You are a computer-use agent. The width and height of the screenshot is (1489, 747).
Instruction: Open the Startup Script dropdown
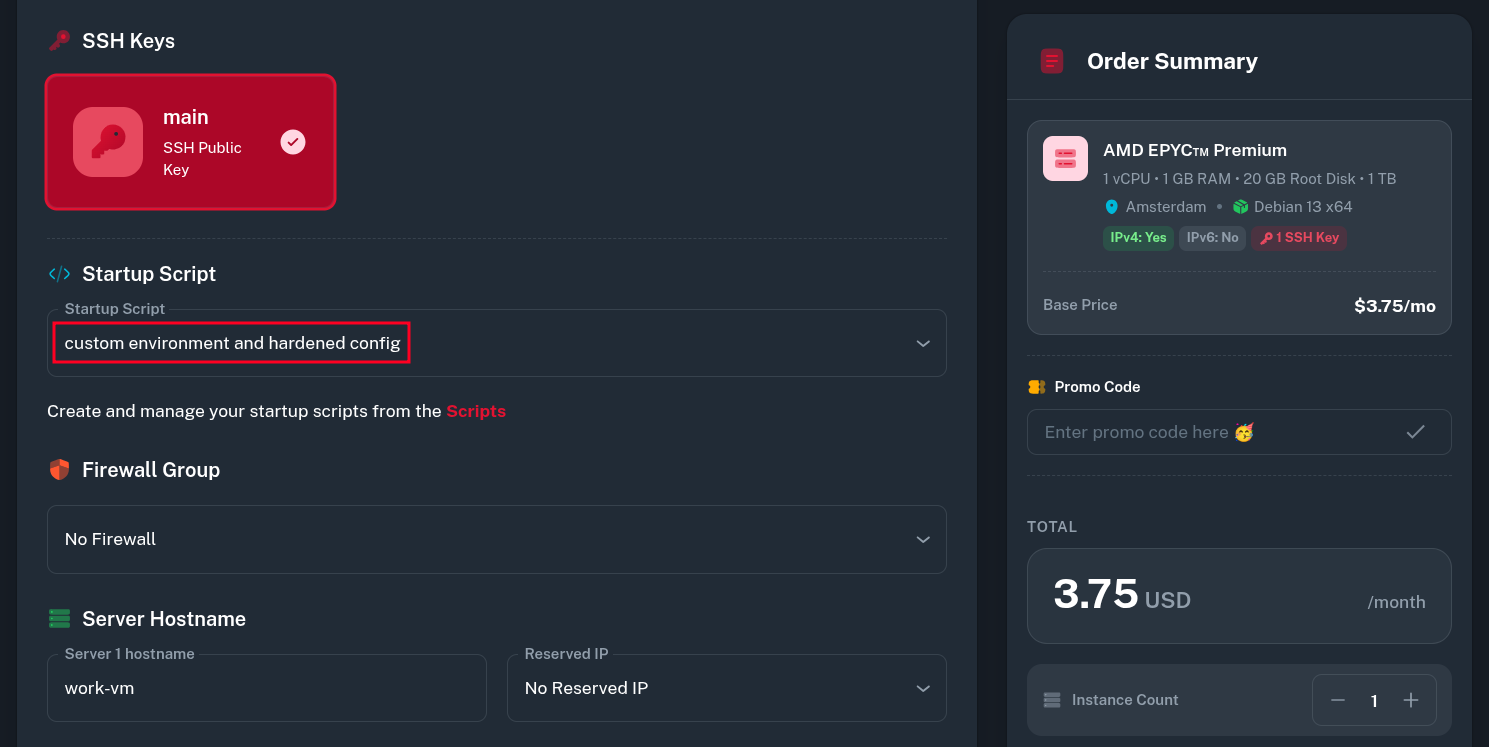(x=922, y=343)
